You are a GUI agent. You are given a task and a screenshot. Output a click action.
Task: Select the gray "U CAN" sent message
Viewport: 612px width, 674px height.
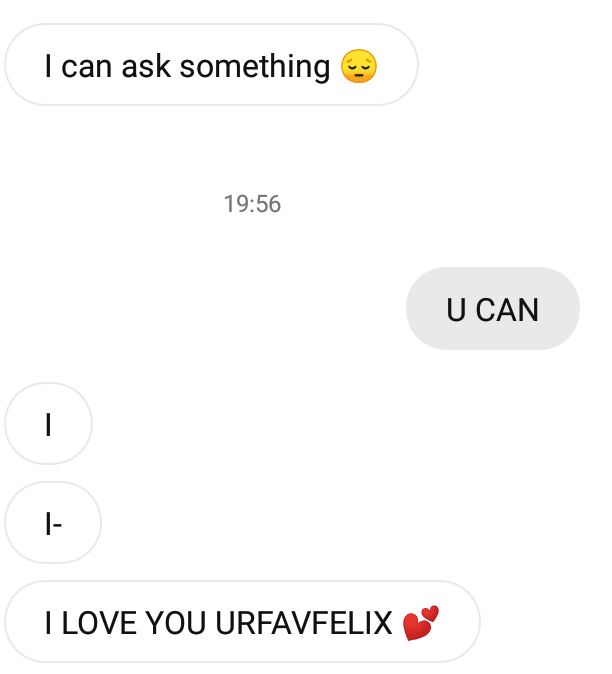(493, 309)
